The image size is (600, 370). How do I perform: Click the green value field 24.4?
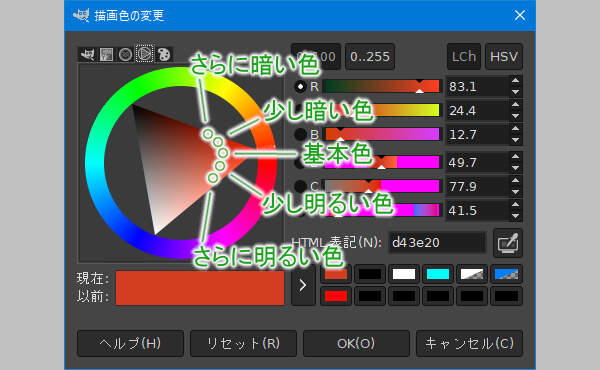point(478,111)
